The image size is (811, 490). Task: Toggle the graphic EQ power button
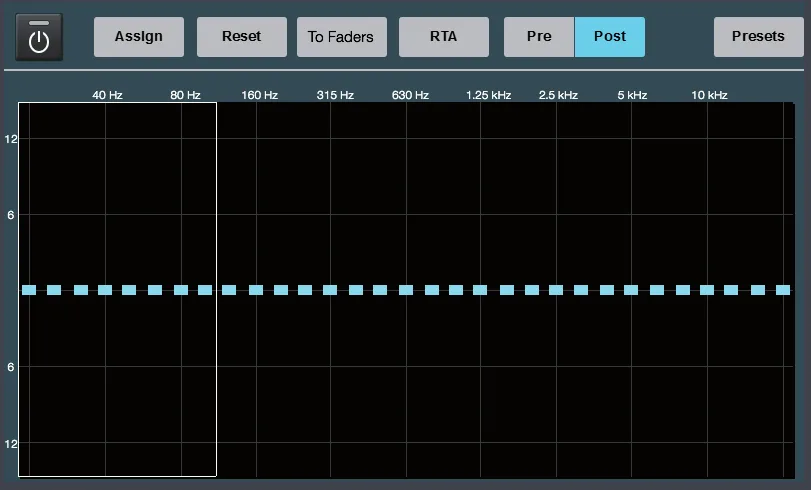point(39,37)
